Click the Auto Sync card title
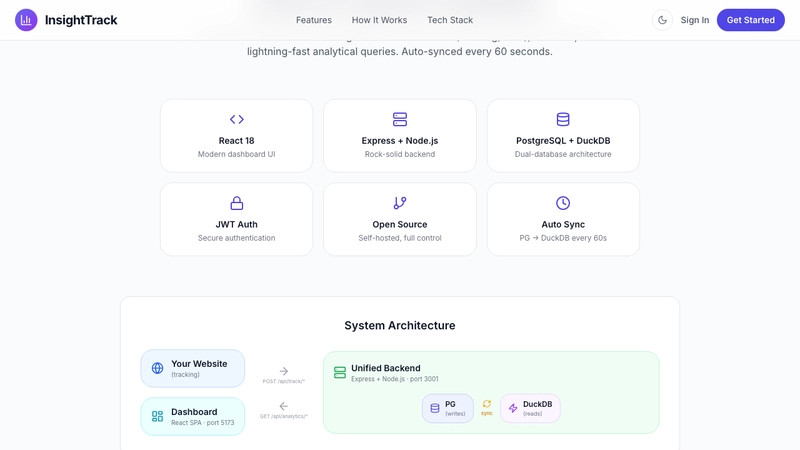800x450 pixels. tap(563, 224)
